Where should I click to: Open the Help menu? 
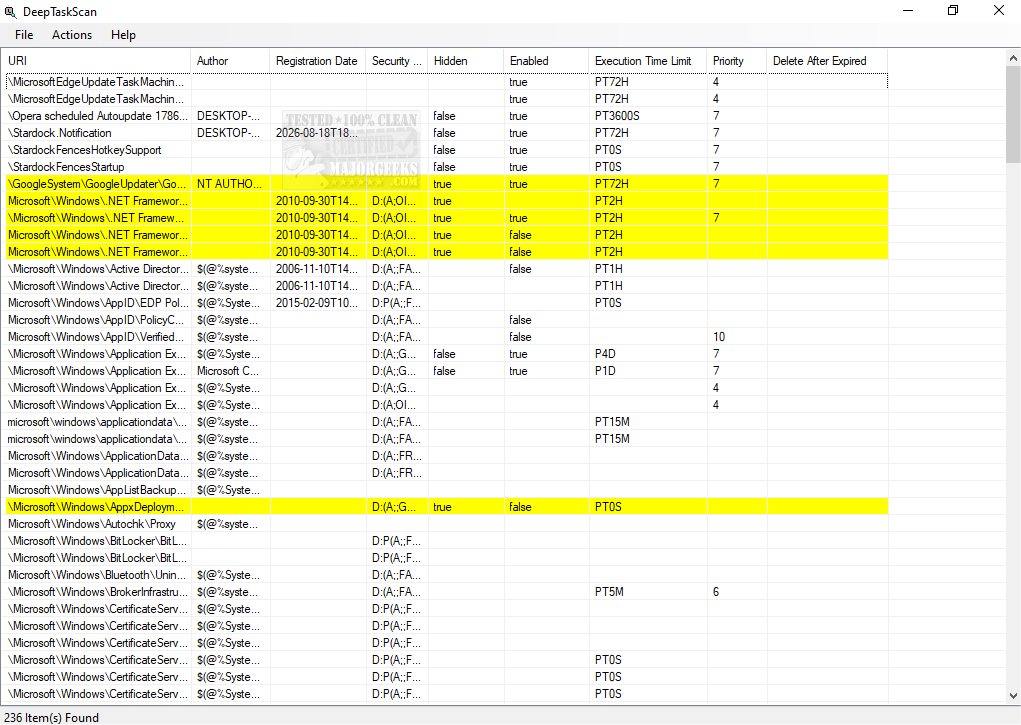coord(123,35)
